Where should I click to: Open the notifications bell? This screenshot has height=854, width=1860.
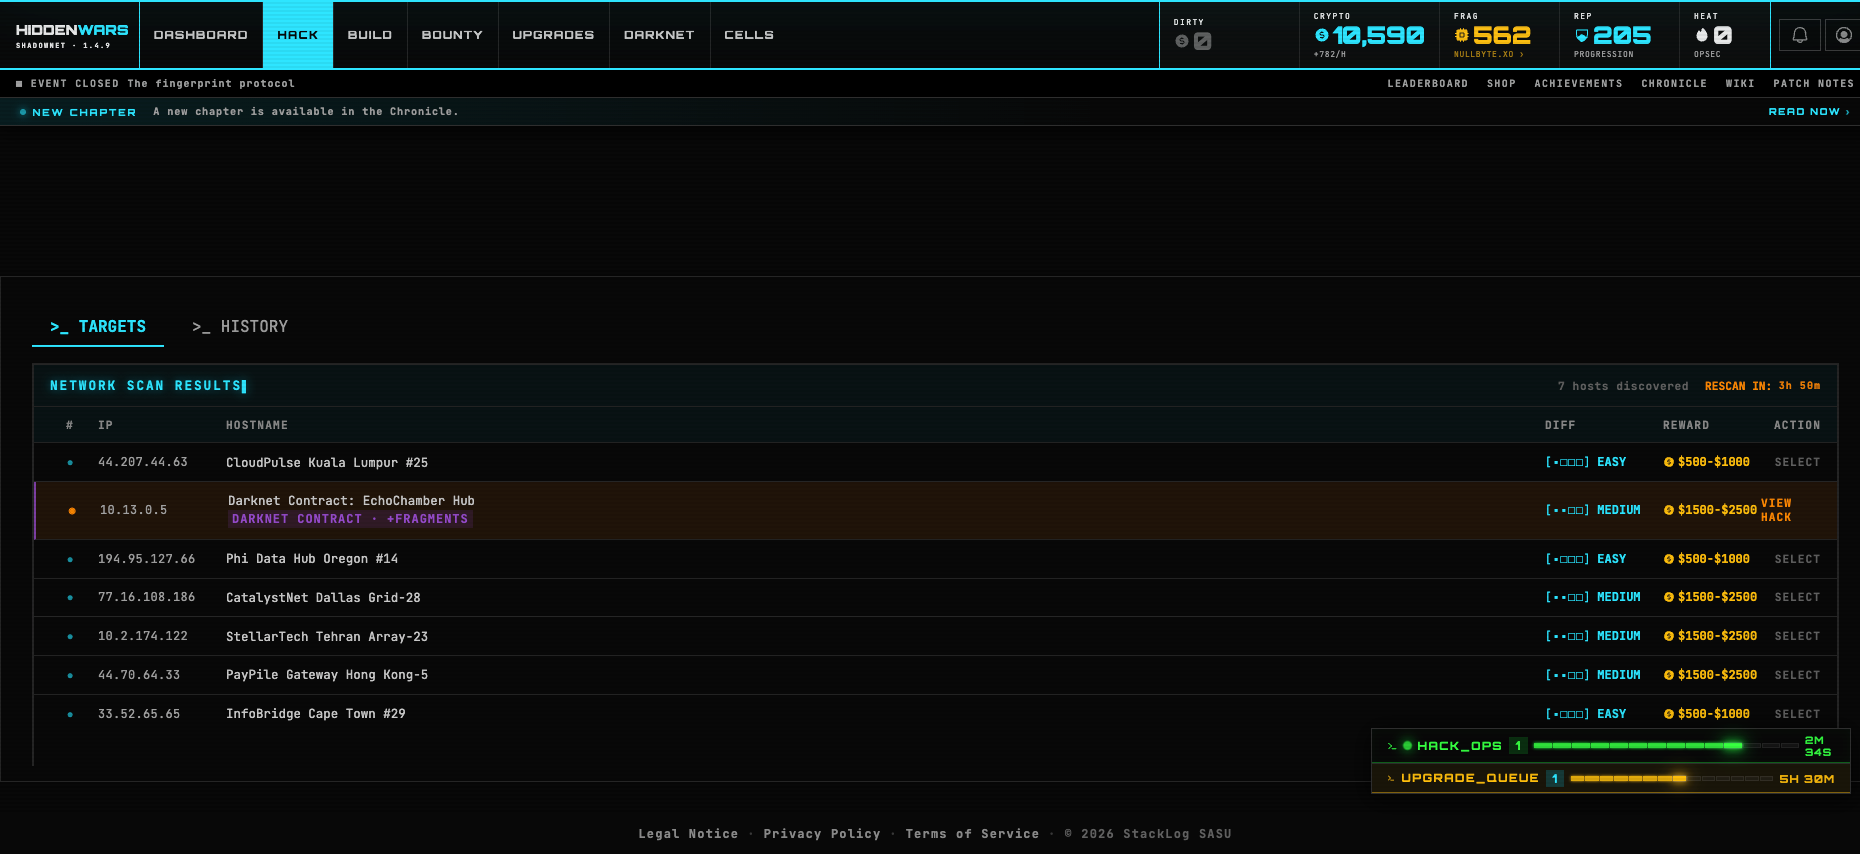(x=1800, y=35)
